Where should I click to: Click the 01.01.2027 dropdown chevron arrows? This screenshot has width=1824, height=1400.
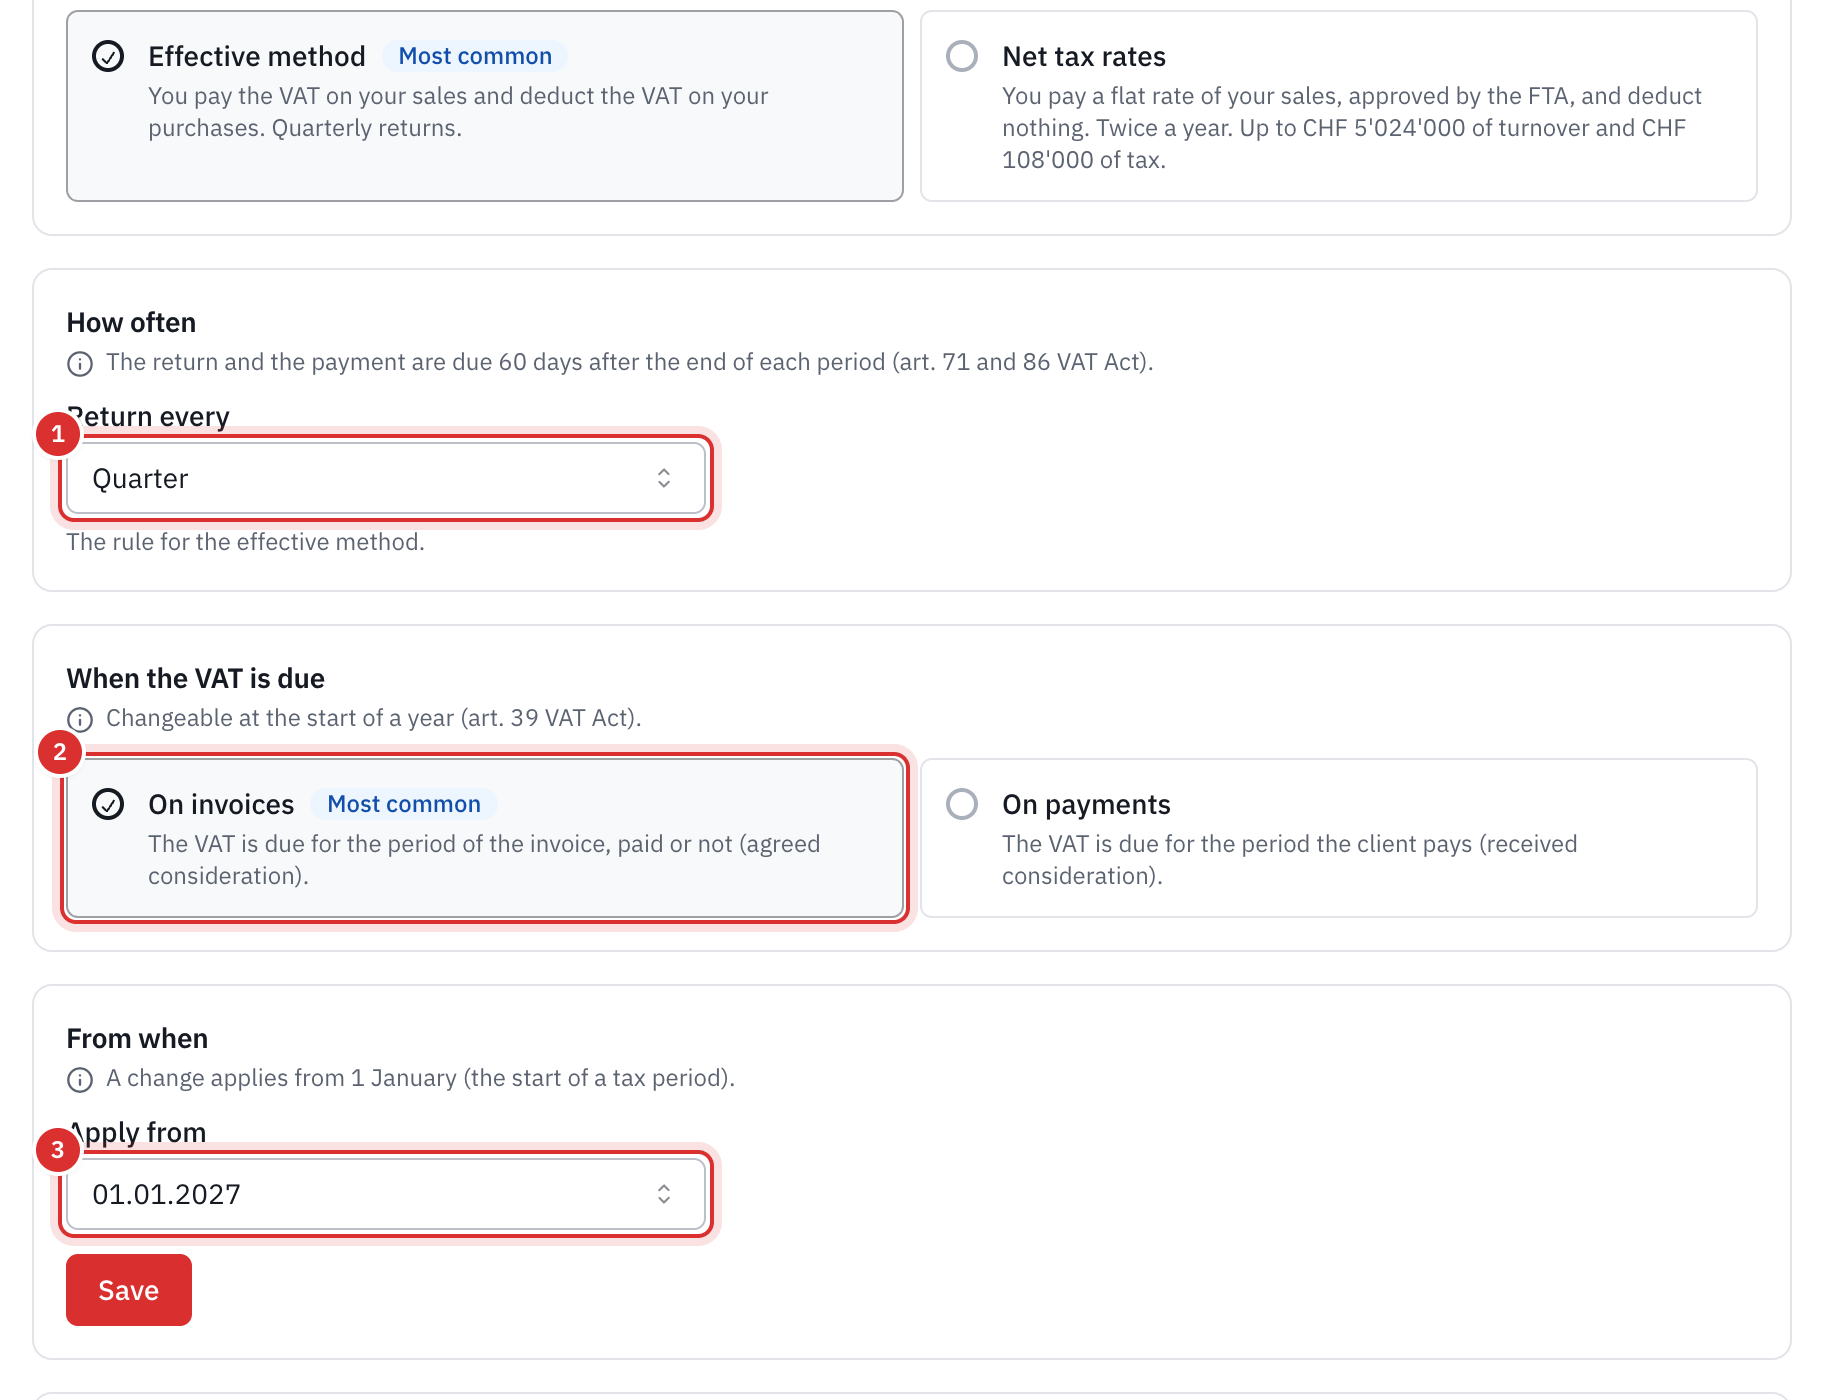tap(664, 1194)
